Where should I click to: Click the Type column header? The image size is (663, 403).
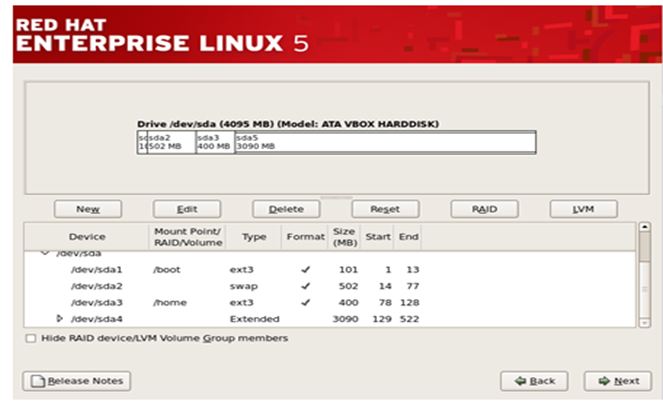(254, 237)
